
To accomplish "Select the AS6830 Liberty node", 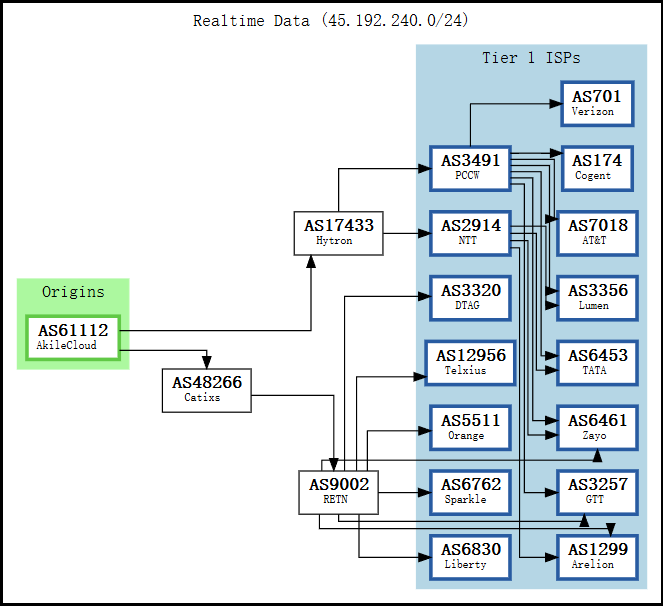I will pyautogui.click(x=470, y=557).
